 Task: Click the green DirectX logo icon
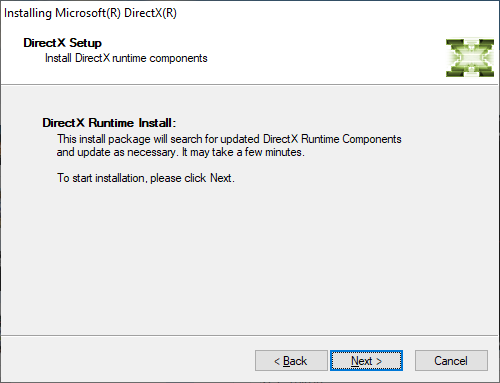coord(470,58)
